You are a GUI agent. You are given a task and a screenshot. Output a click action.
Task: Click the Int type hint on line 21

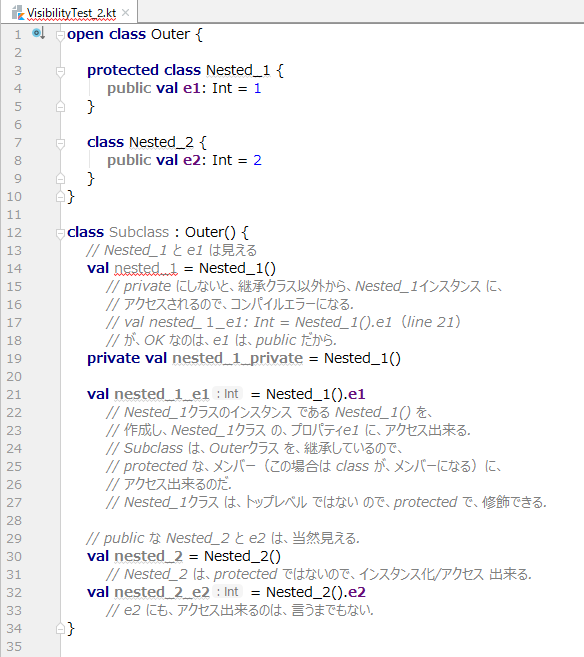pyautogui.click(x=227, y=394)
